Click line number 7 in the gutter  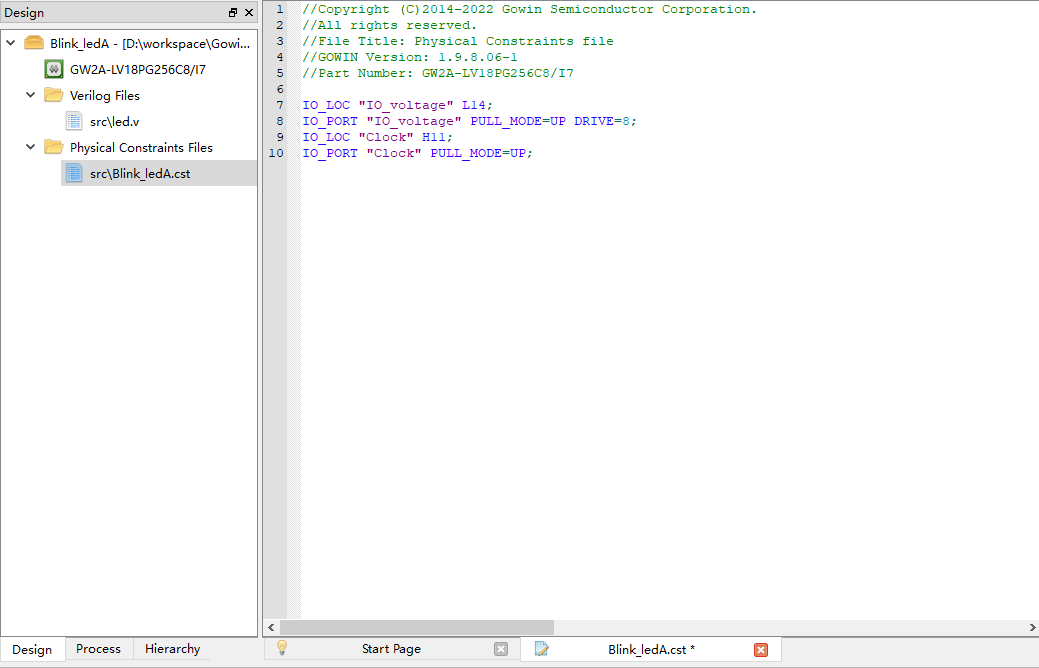coord(280,105)
